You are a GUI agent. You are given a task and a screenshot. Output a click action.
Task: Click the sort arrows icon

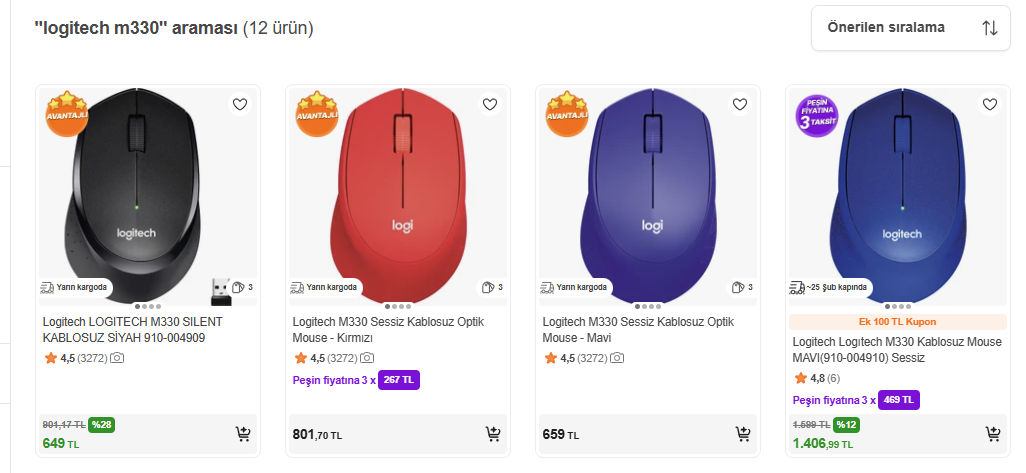(x=990, y=28)
